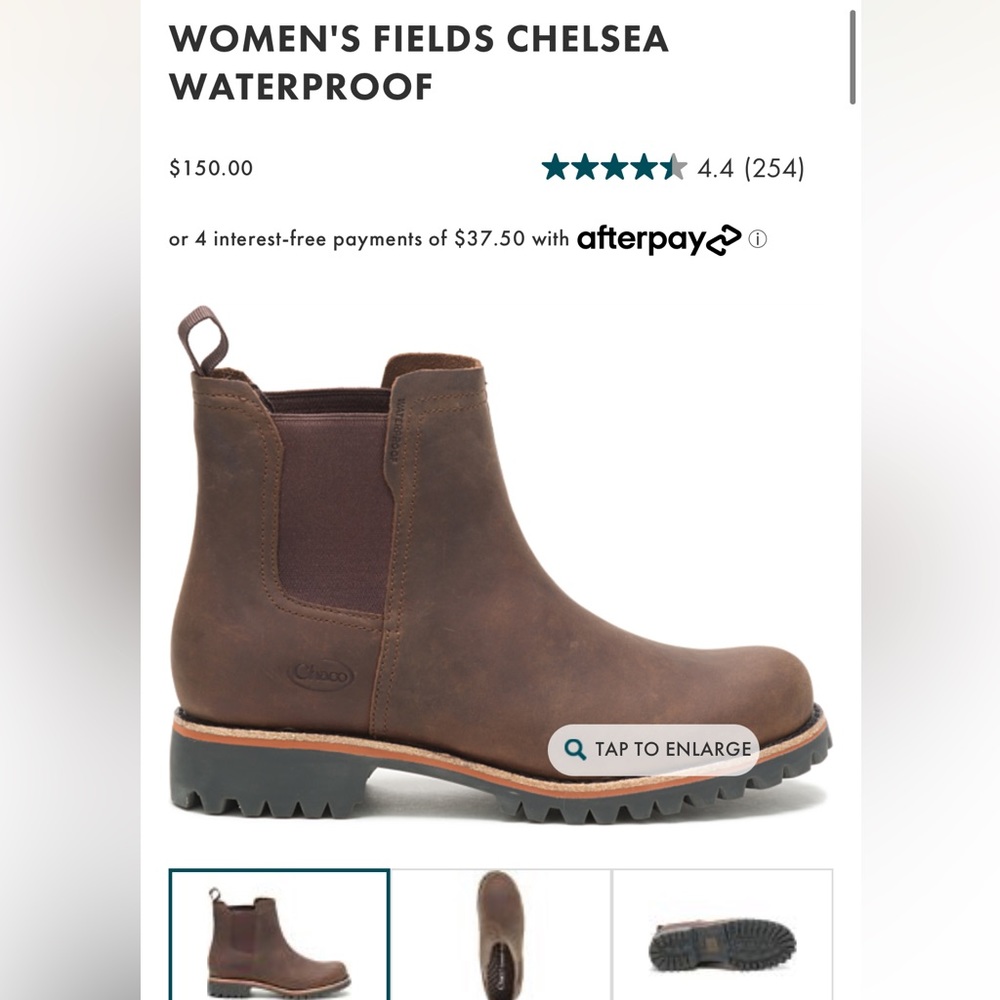This screenshot has height=1000, width=1000.
Task: Click the third rating star
Action: click(x=614, y=167)
